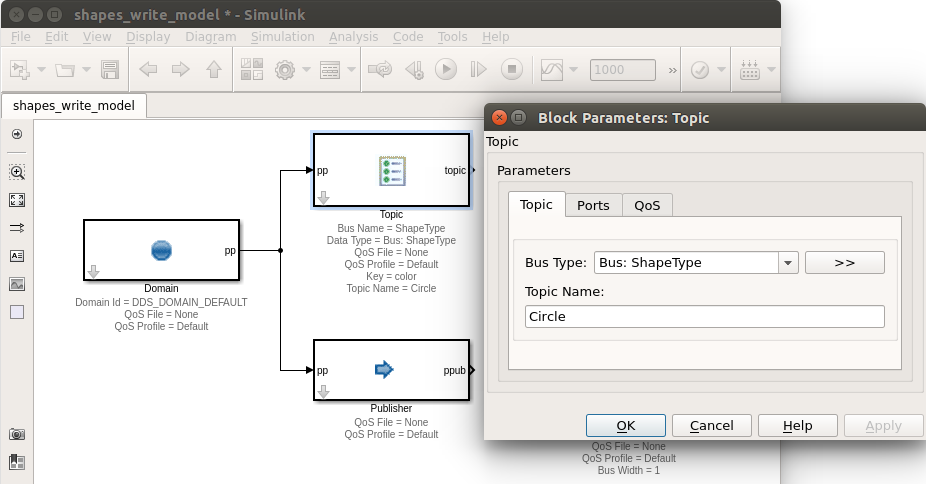
Task: Open the File menu
Action: (21, 37)
